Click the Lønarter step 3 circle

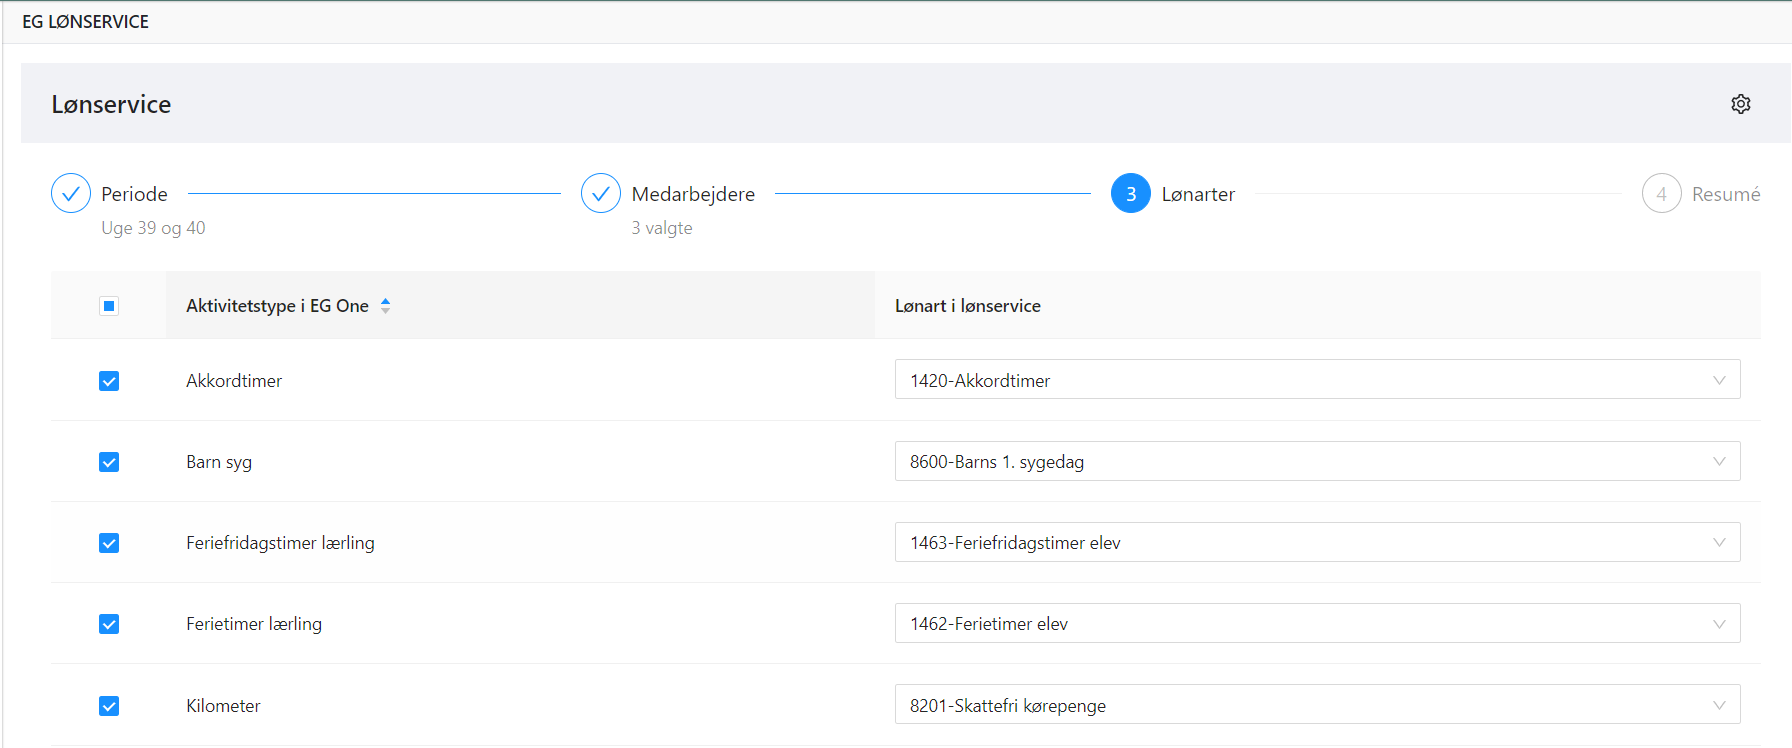[1130, 194]
